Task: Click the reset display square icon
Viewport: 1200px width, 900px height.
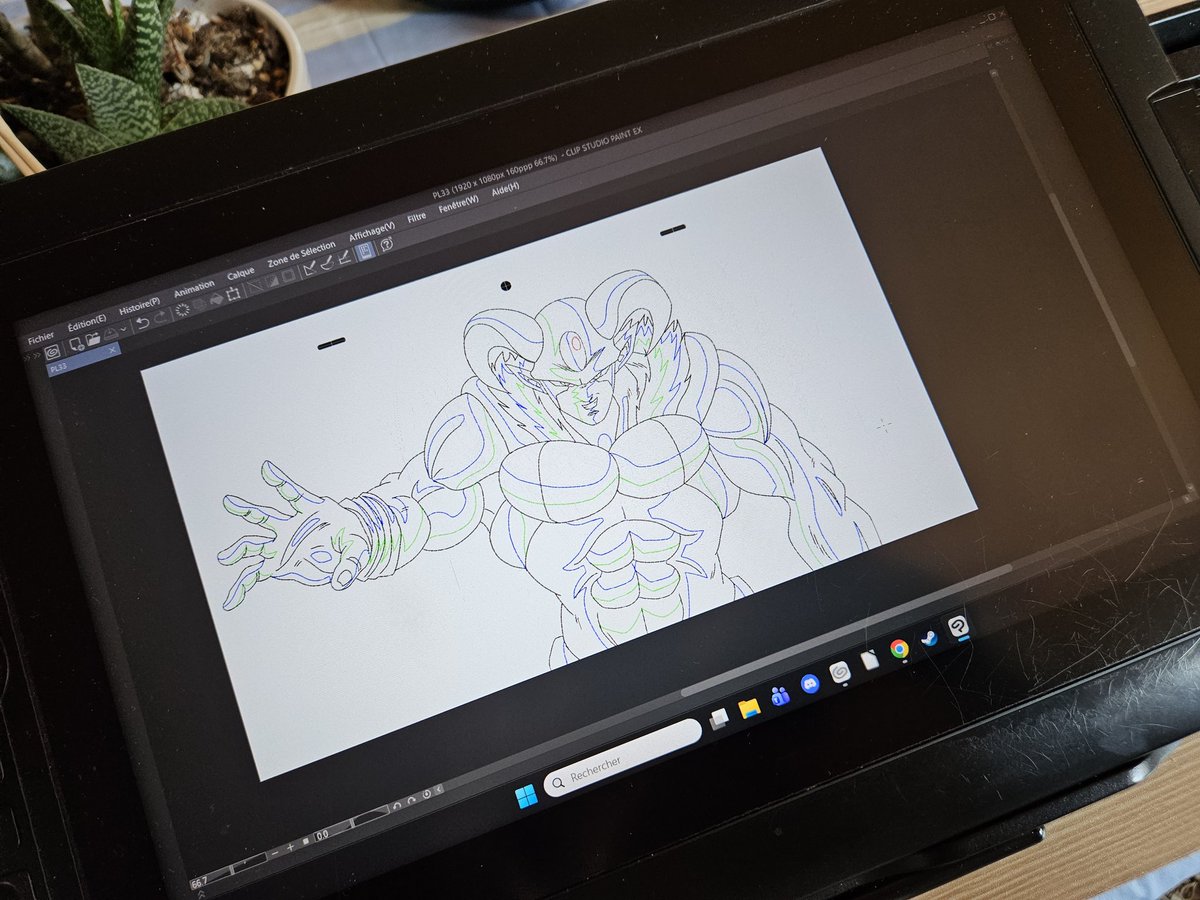Action: click(306, 841)
